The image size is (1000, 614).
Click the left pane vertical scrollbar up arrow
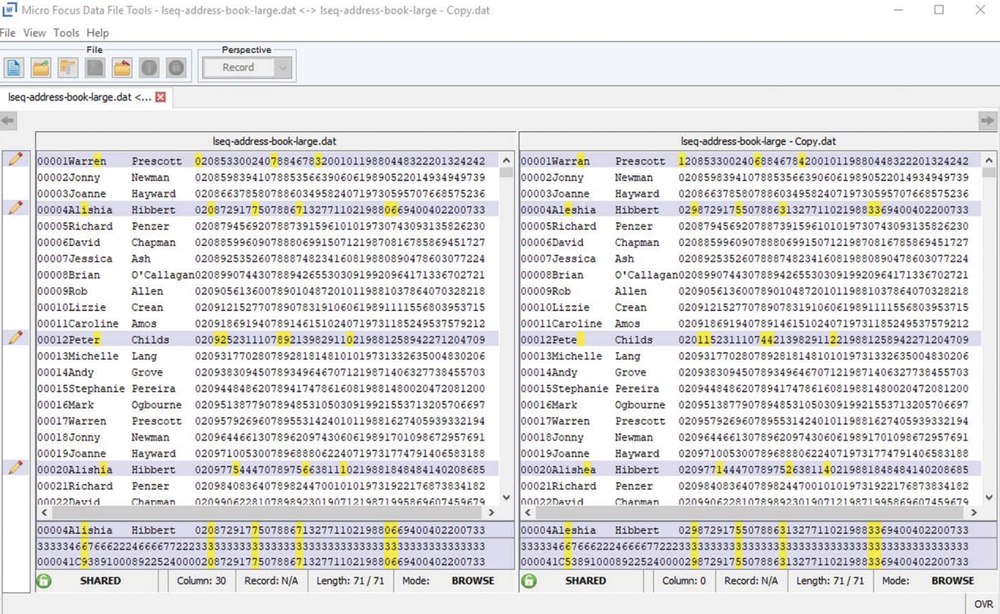click(506, 160)
